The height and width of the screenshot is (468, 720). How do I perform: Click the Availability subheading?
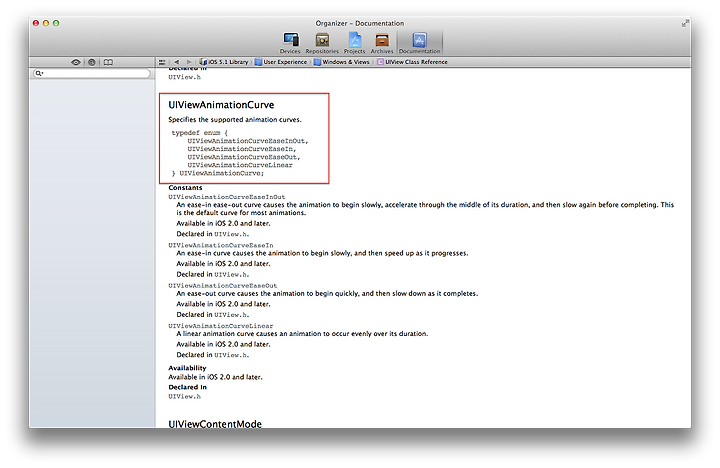coord(187,368)
